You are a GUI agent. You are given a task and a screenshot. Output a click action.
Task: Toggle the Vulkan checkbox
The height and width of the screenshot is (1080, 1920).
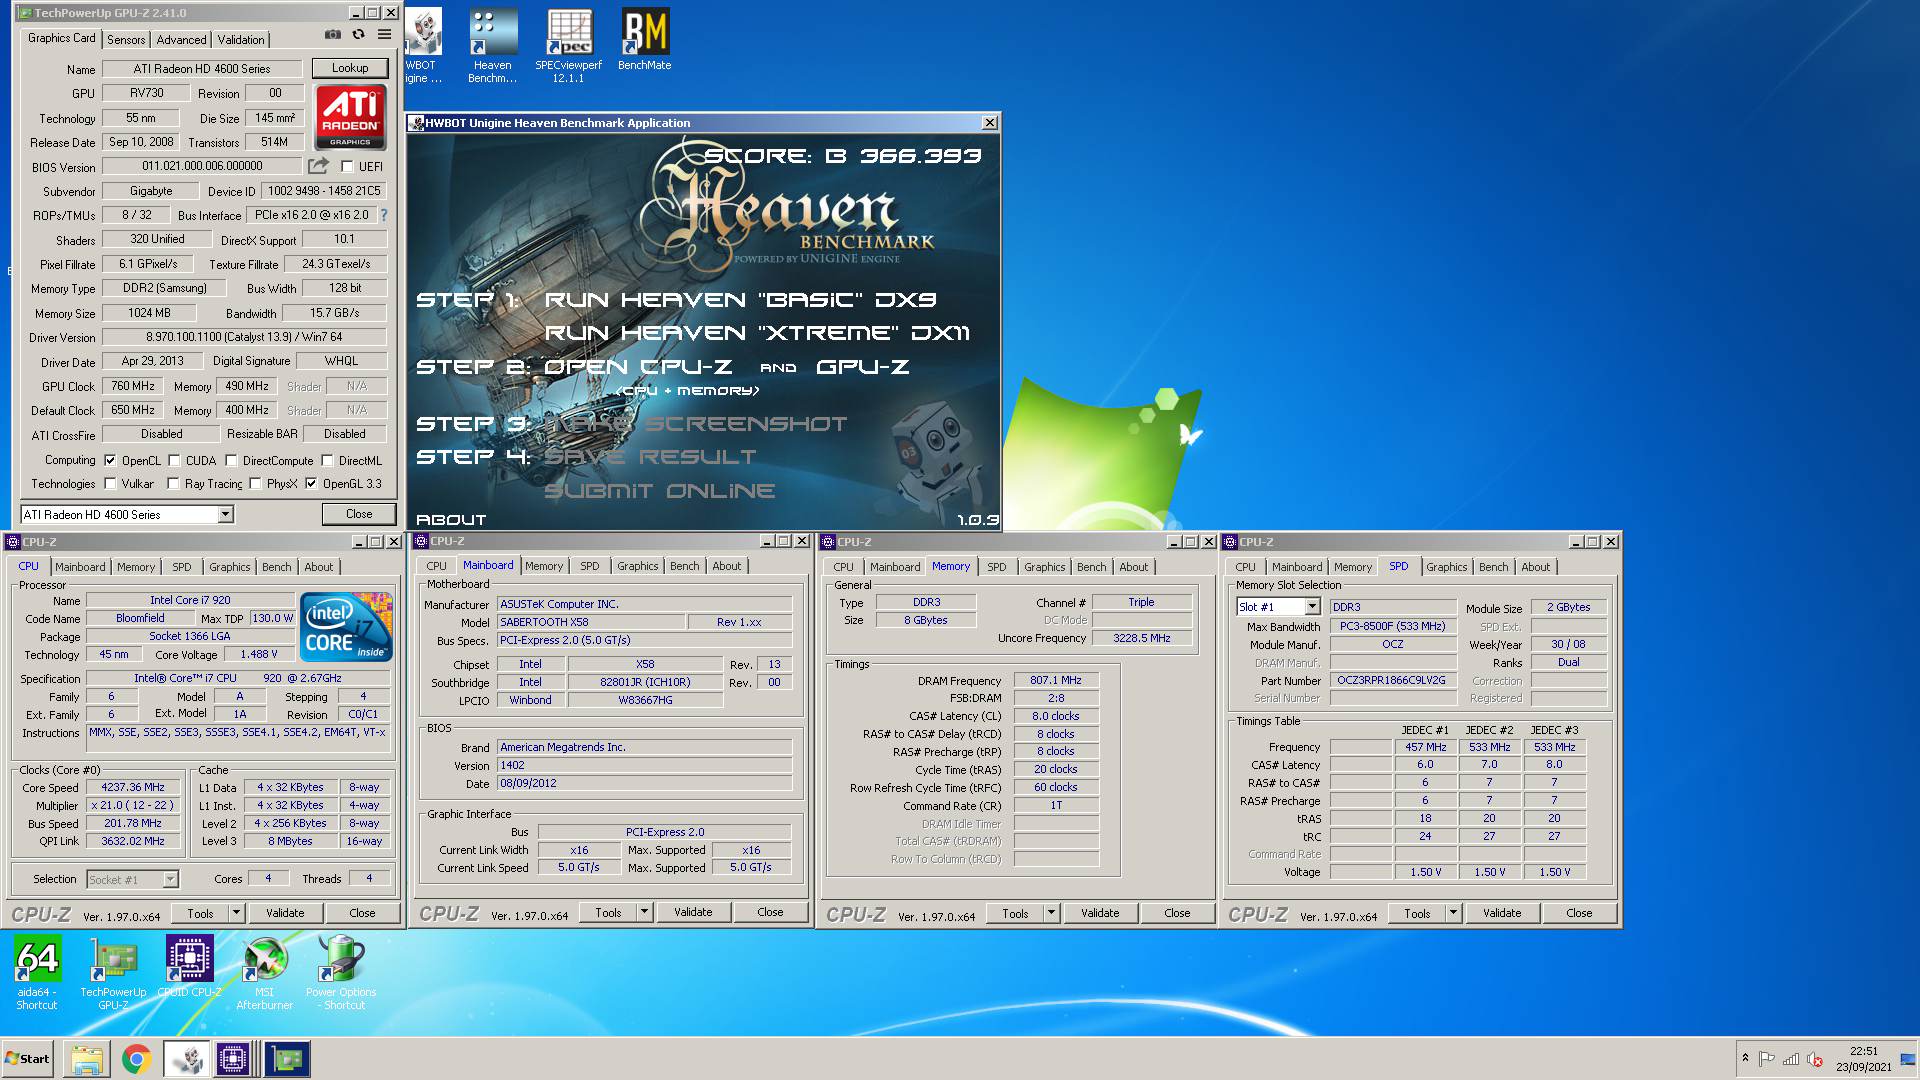pyautogui.click(x=110, y=484)
